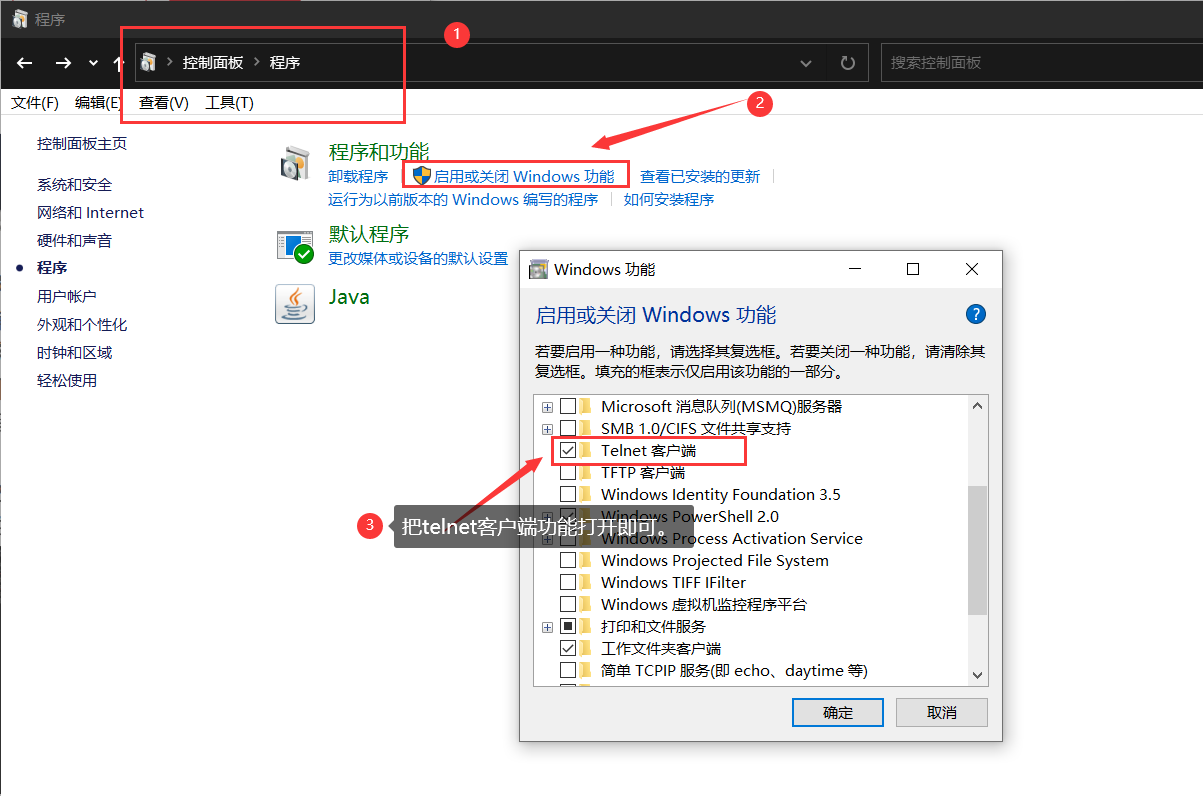The image size is (1203, 796).
Task: Go back using the back arrow
Action: point(25,62)
